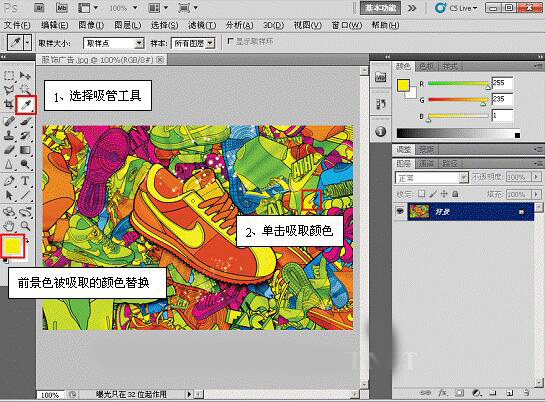Viewport: 545px width, 402px height.
Task: Click the yellow foreground color swatch
Action: click(13, 246)
